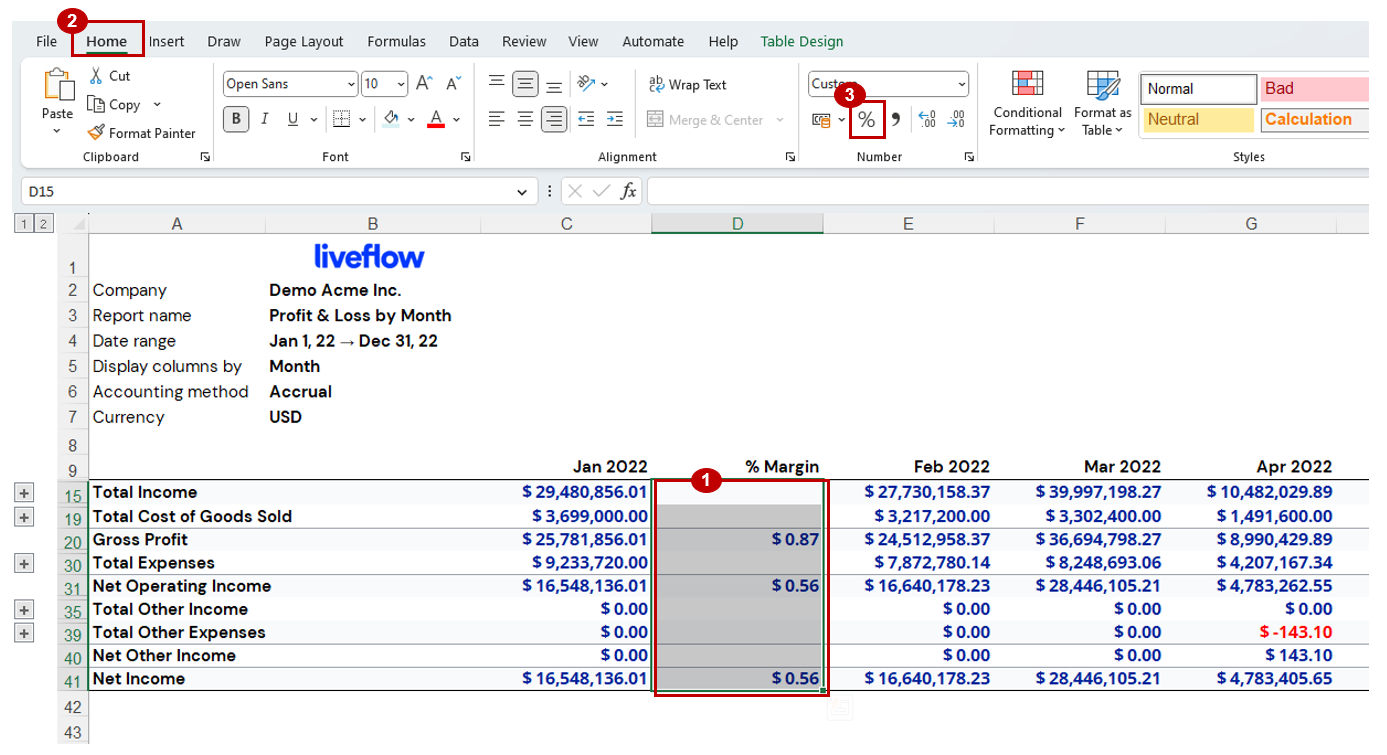Click the Format Painter brush icon
This screenshot has width=1387, height=755.
click(96, 133)
